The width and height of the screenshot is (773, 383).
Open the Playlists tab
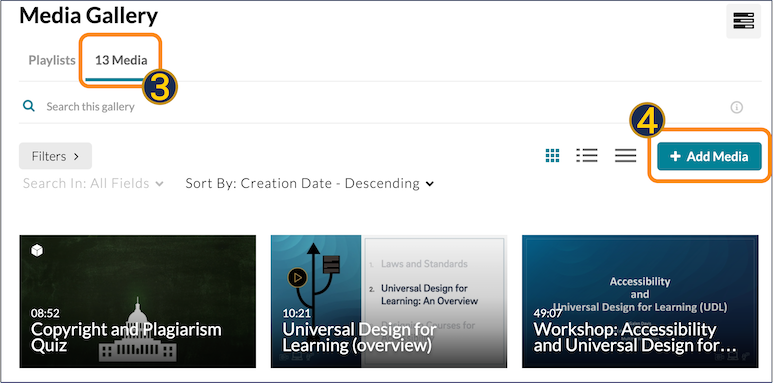click(52, 61)
